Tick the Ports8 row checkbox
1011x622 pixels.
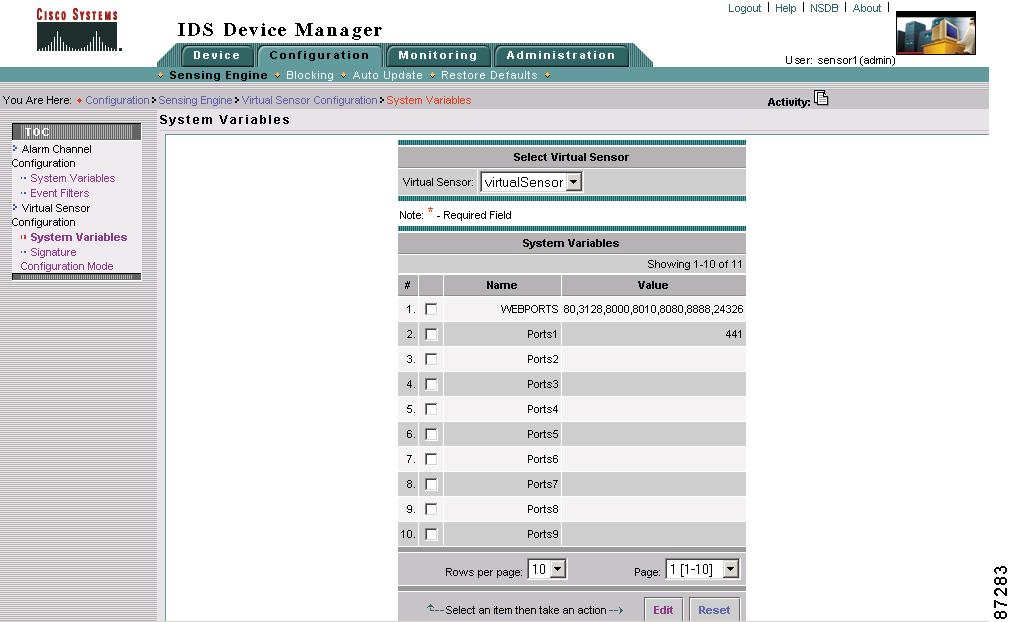431,509
